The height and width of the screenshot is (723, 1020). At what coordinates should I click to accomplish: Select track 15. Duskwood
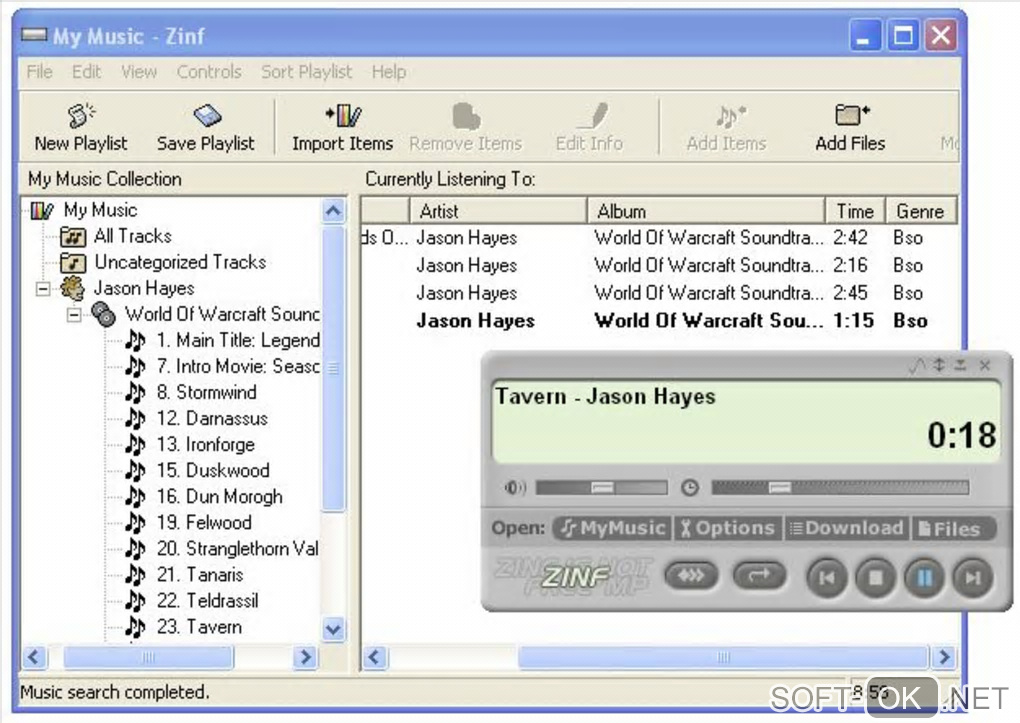click(197, 471)
